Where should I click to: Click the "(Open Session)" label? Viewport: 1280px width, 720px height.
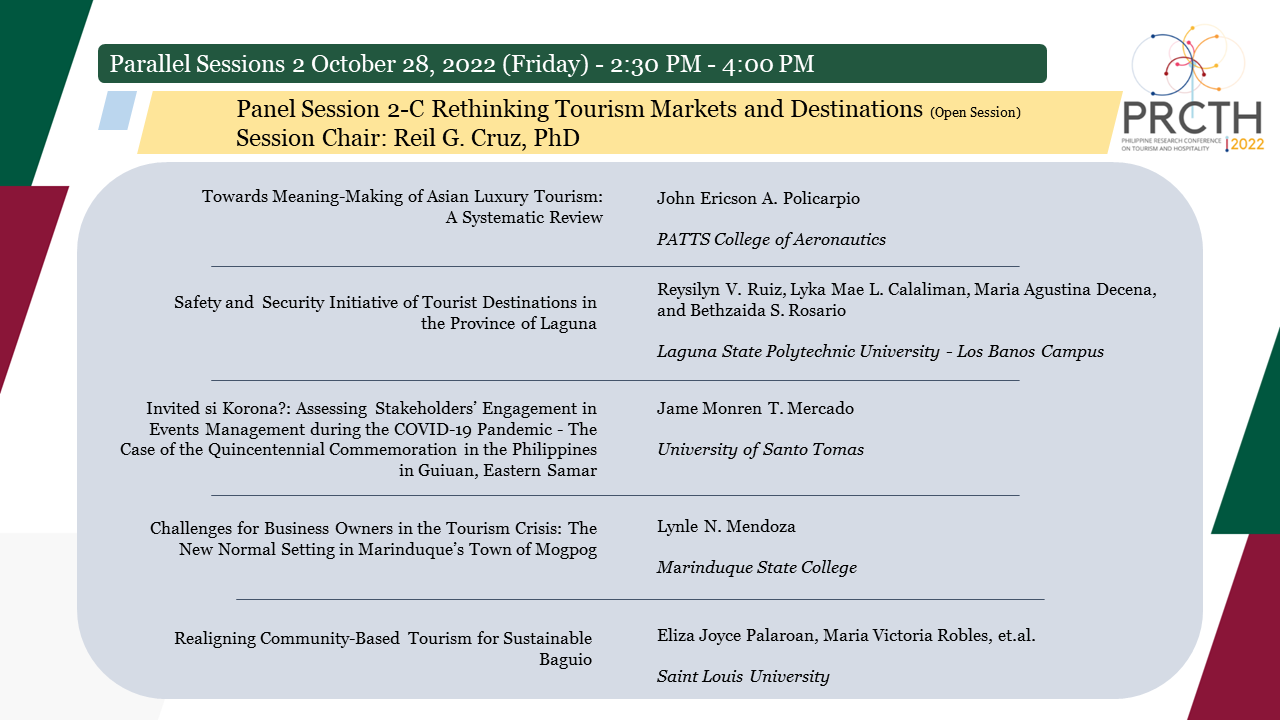(975, 112)
